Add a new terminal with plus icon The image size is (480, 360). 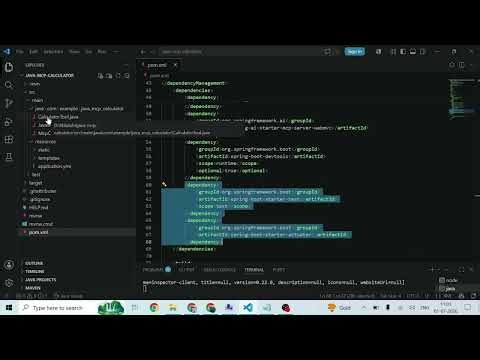tap(433, 269)
